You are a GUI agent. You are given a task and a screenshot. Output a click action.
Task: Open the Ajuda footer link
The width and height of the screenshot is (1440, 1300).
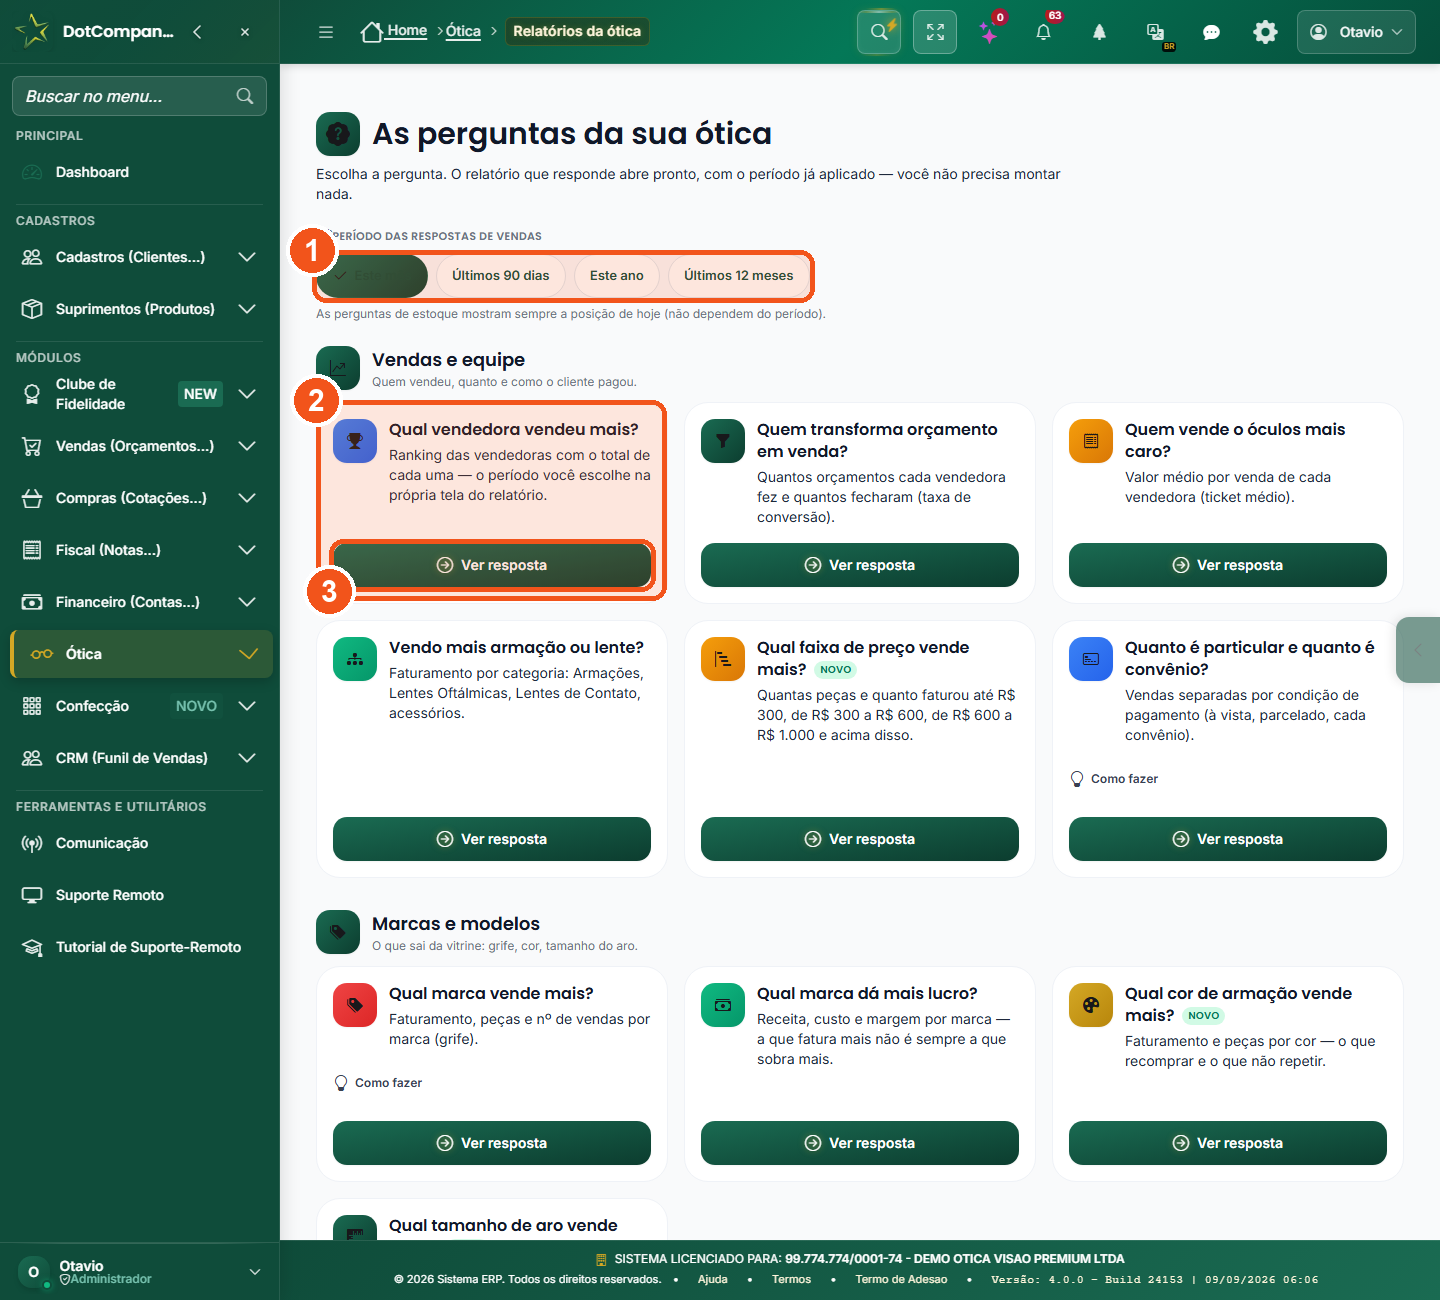click(x=713, y=1279)
